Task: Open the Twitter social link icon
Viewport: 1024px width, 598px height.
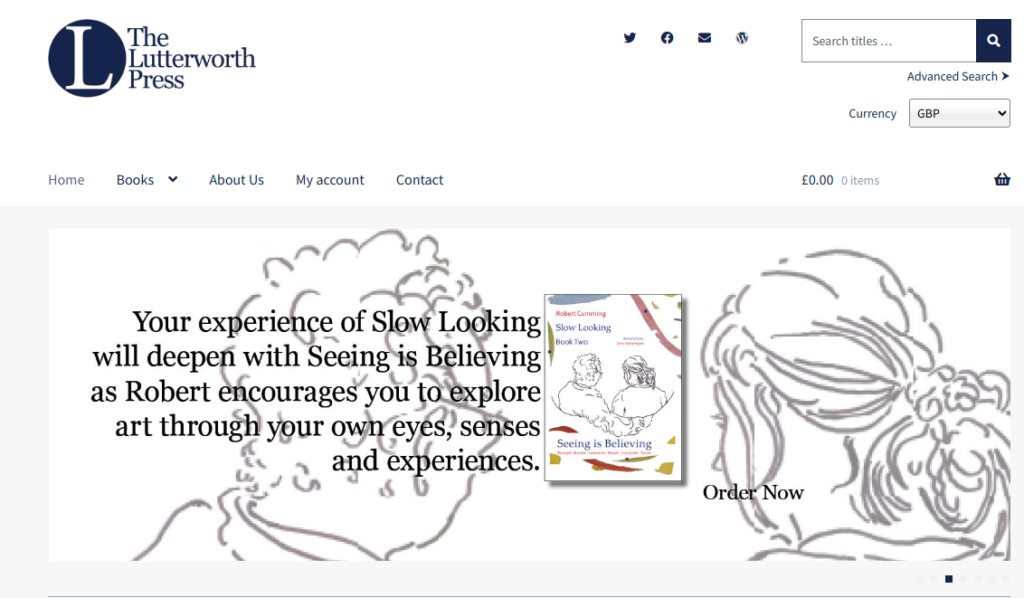Action: coord(630,38)
